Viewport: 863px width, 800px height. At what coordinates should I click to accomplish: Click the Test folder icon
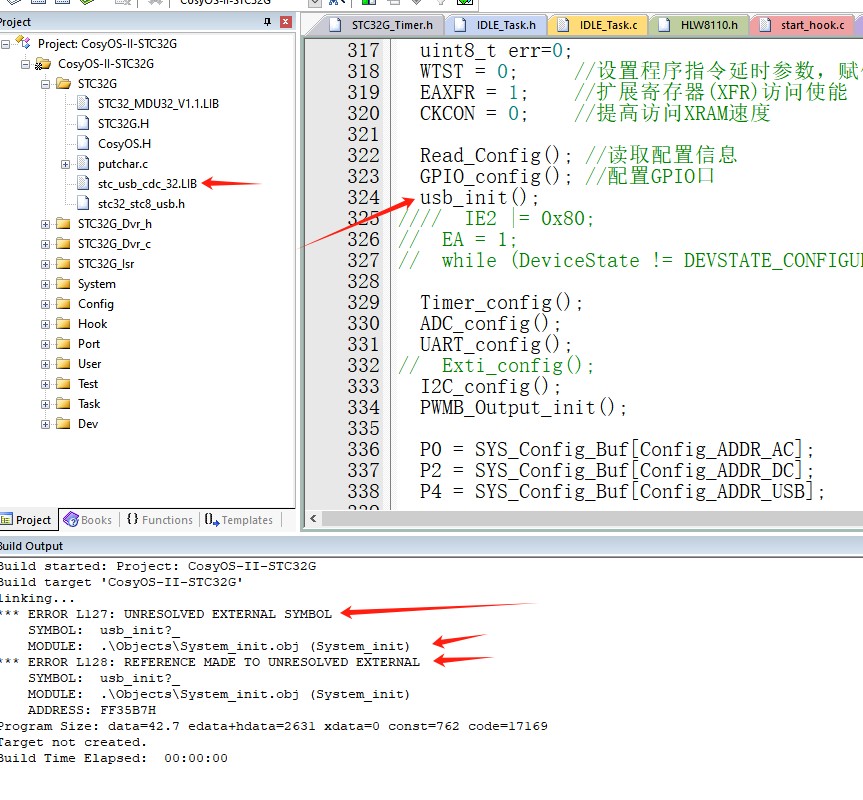click(63, 383)
